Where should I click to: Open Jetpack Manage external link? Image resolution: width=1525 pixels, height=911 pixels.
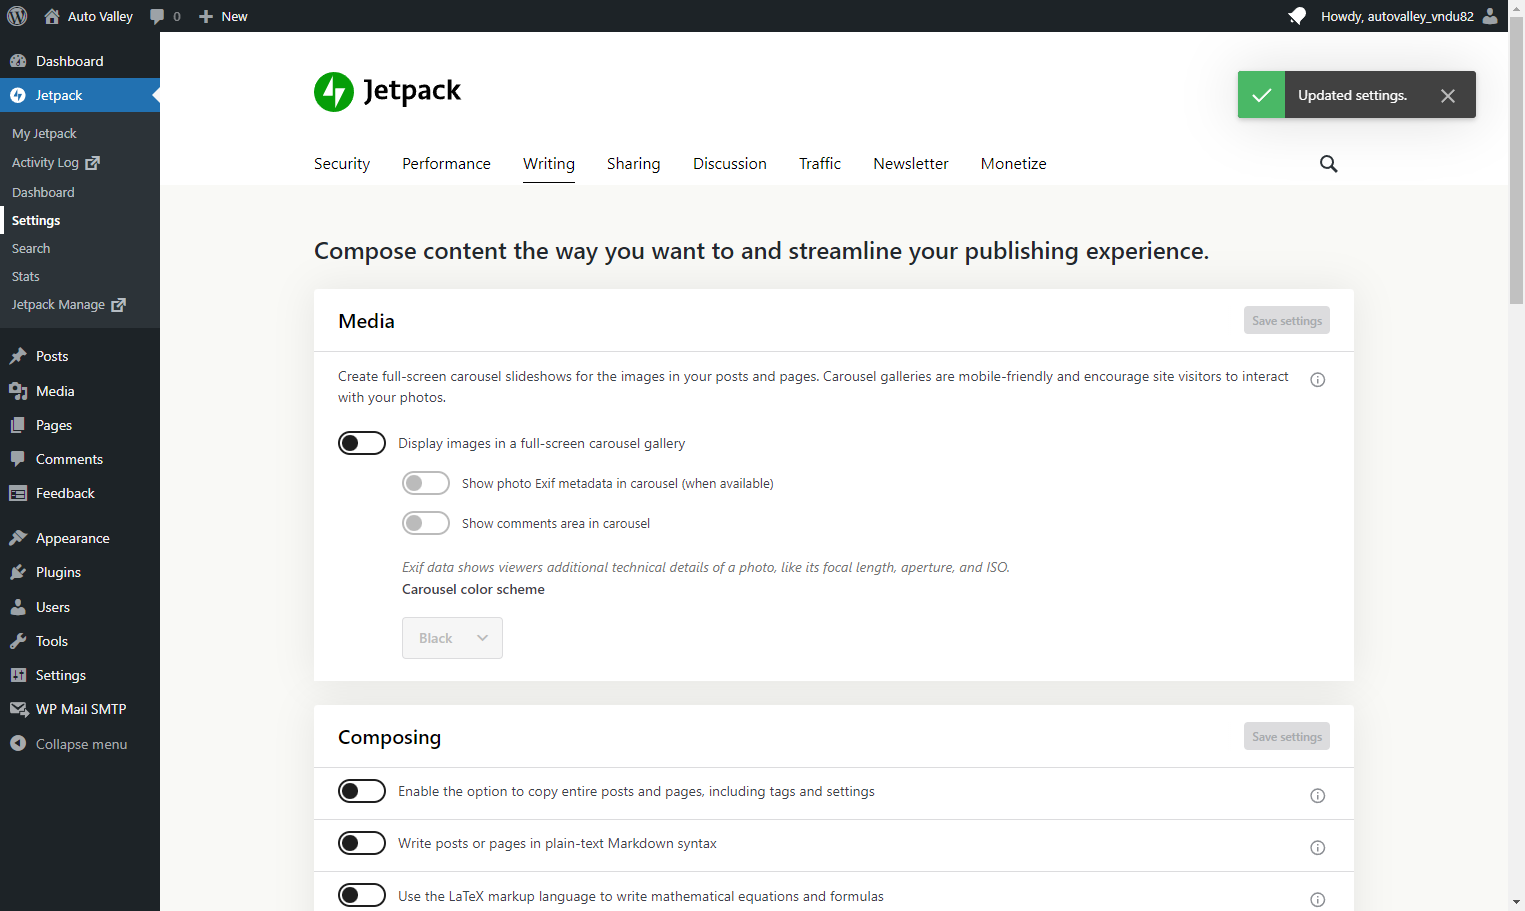[x=69, y=305]
